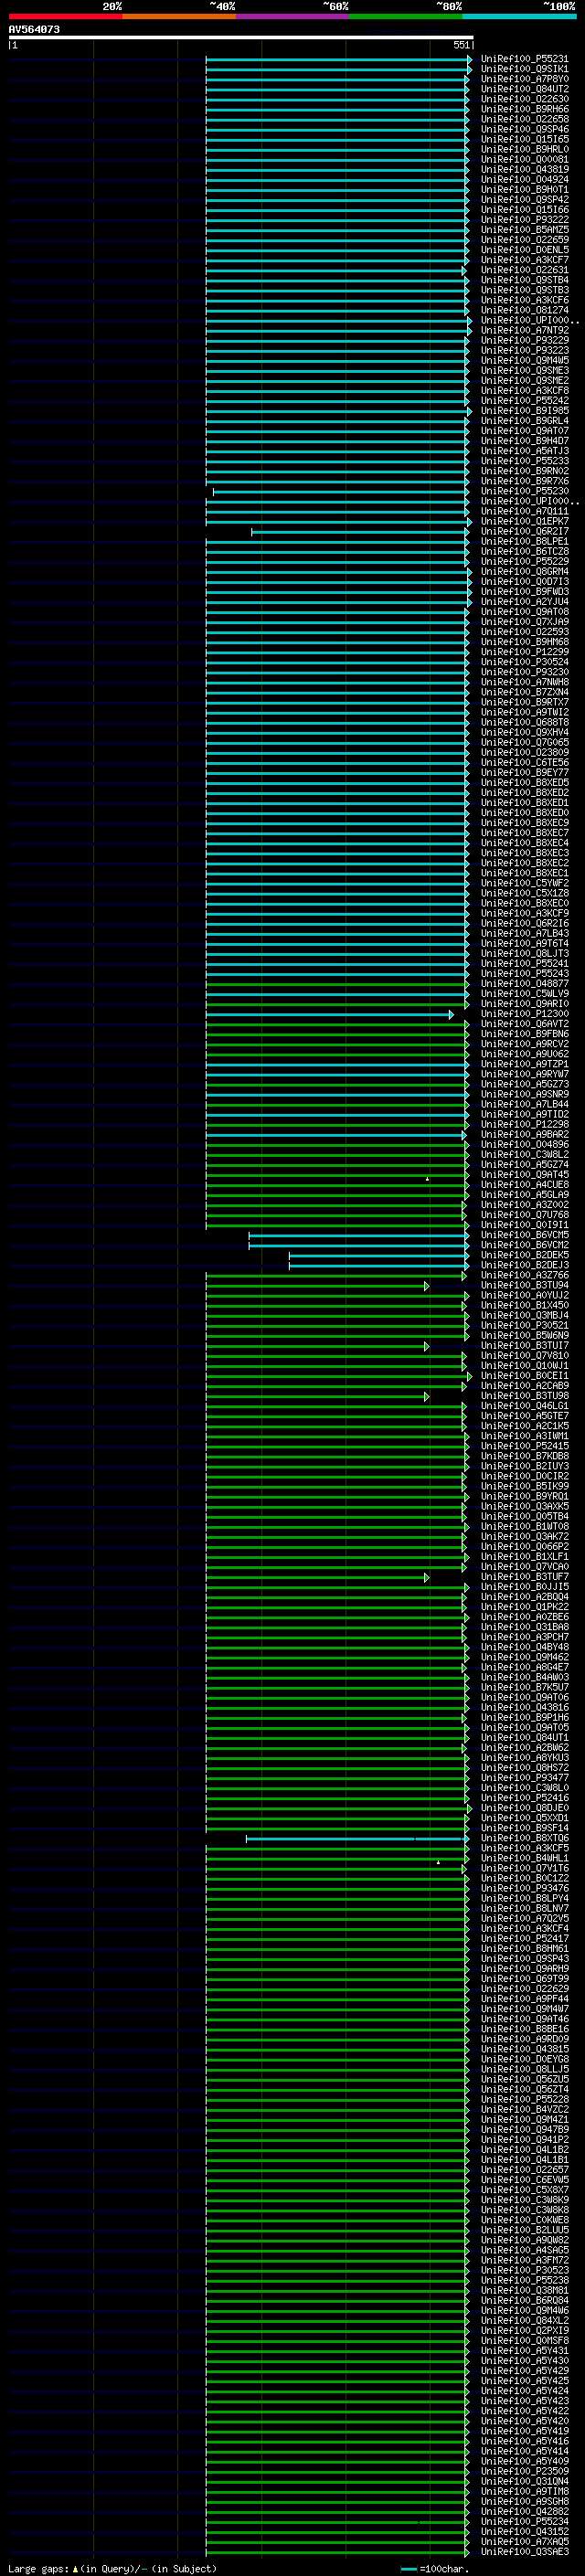This screenshot has height=2576, width=585.
Task: Select hit UniRef100_C6EVW5
Action: tap(525, 2180)
